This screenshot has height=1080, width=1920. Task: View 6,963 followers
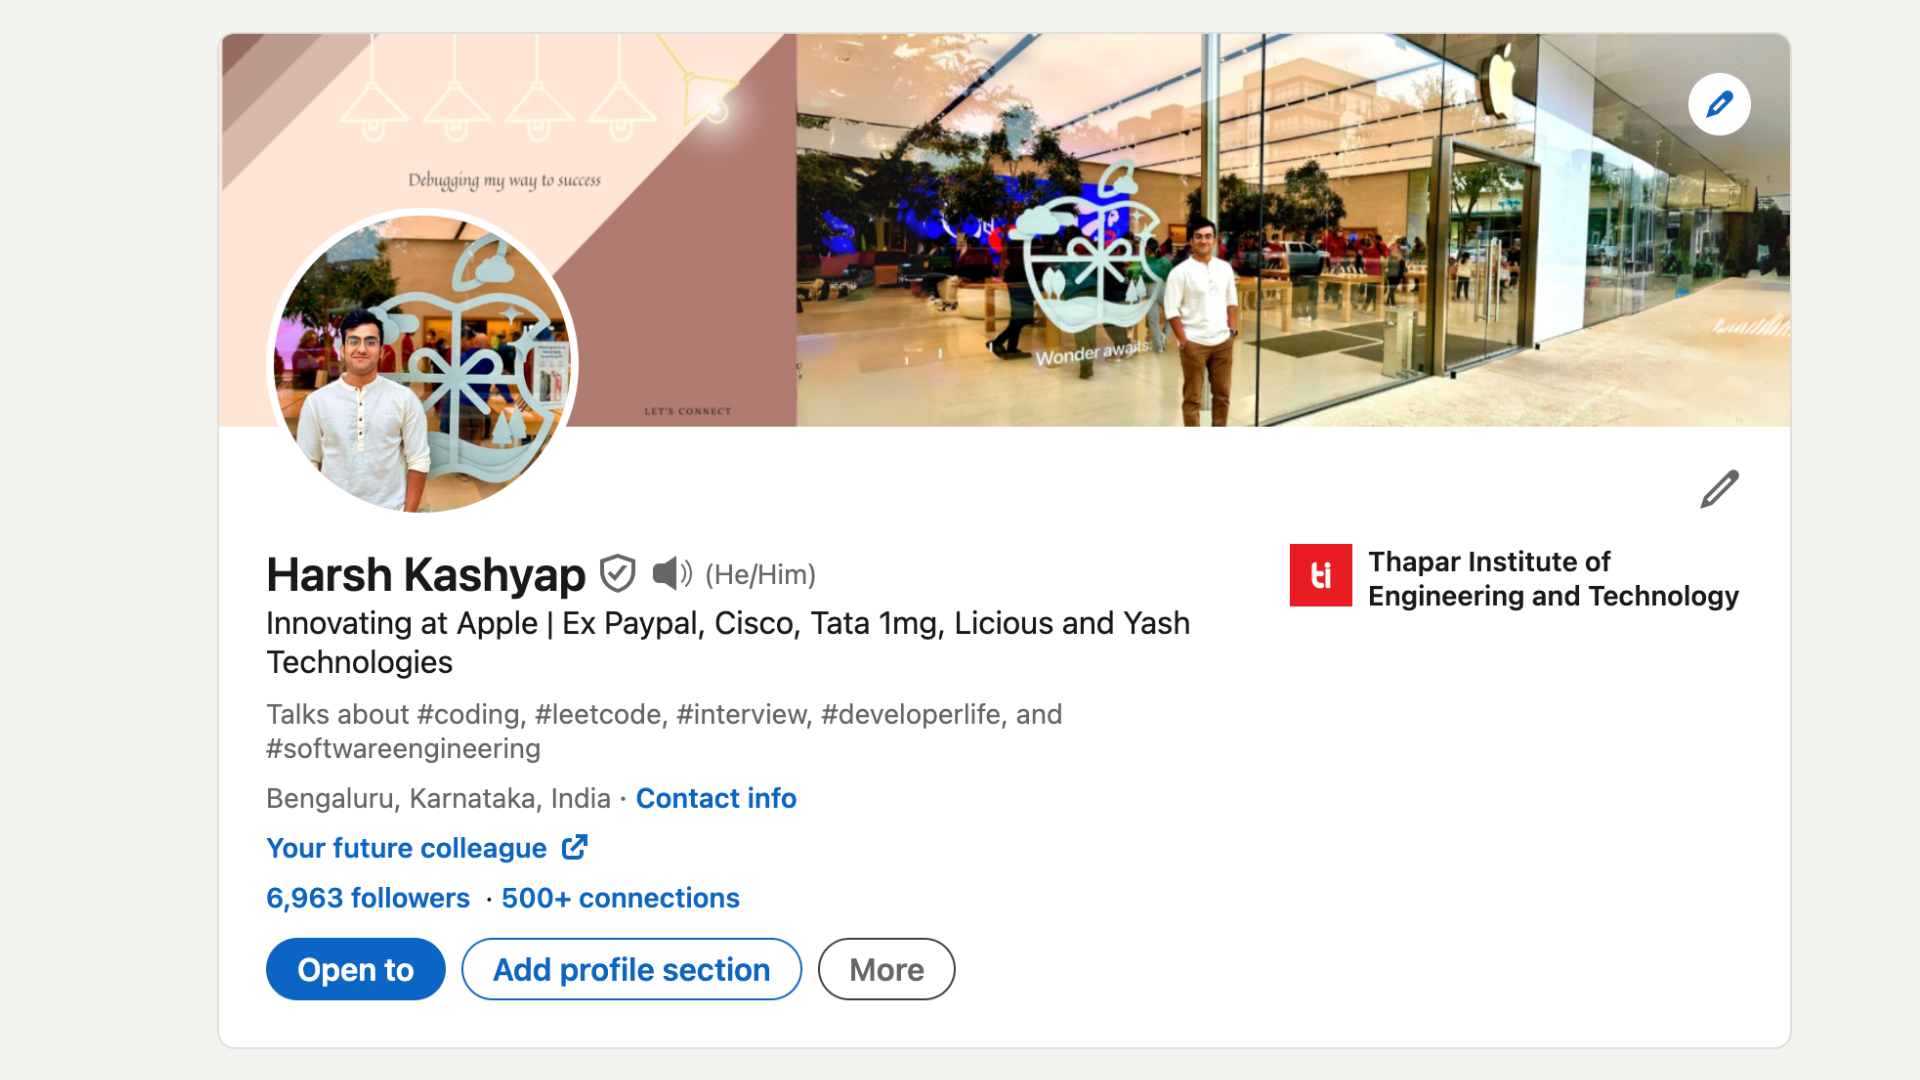(x=367, y=897)
